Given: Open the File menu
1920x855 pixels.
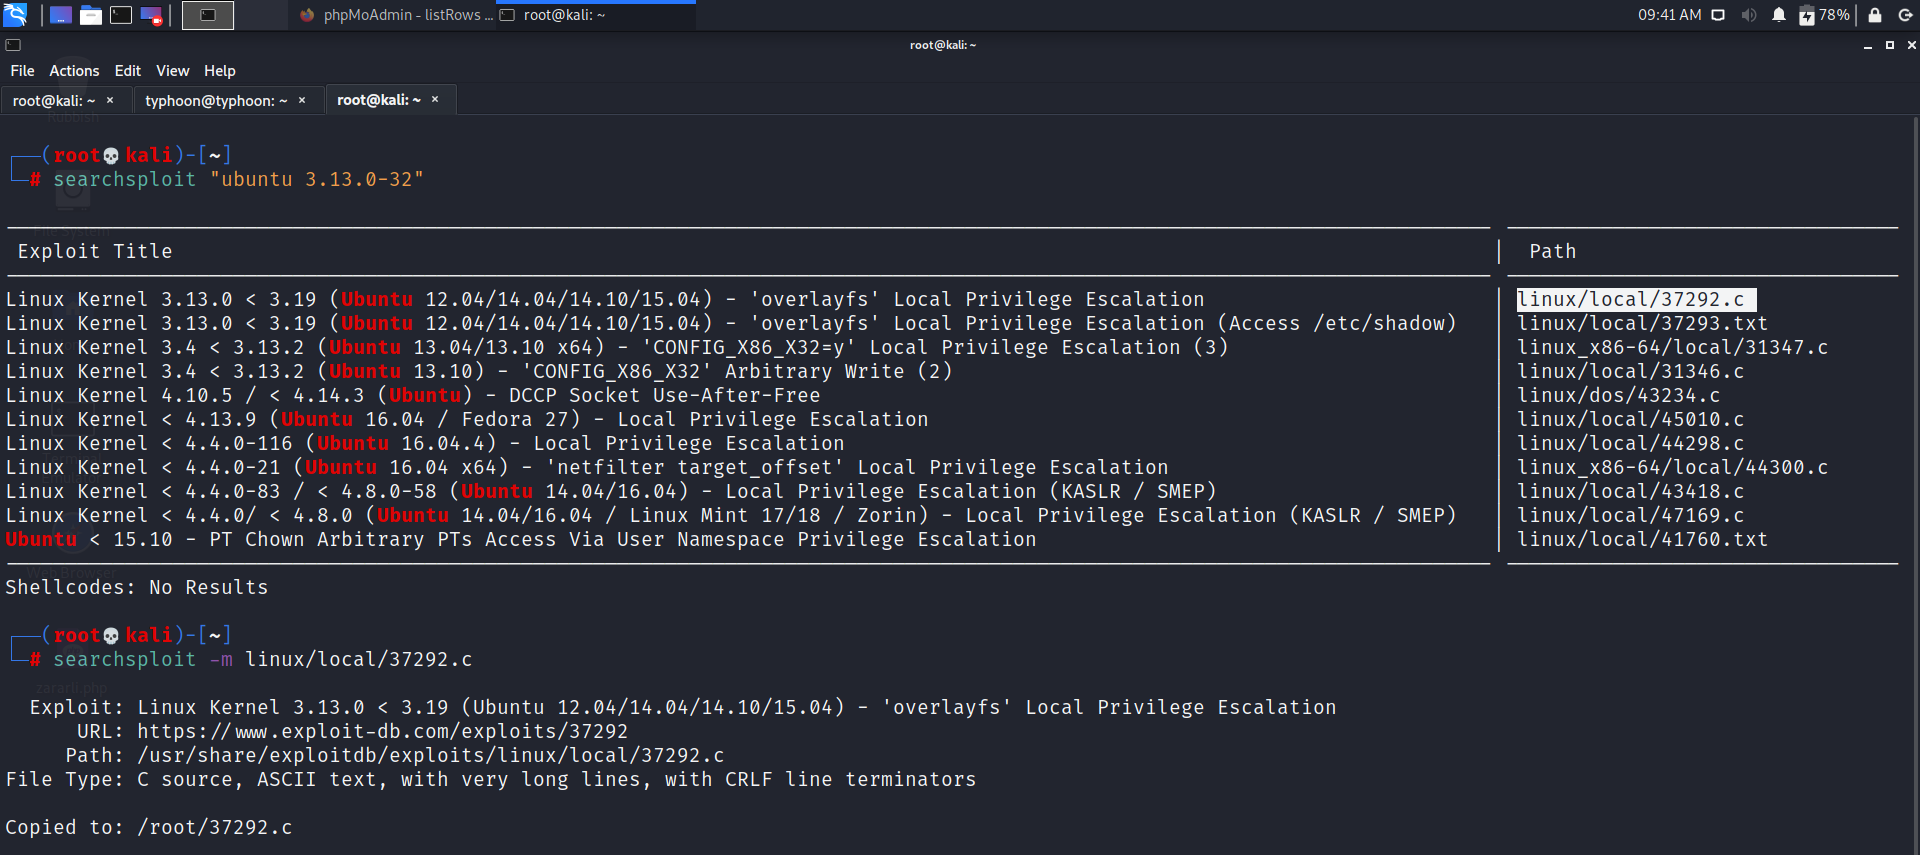Looking at the screenshot, I should (x=22, y=71).
